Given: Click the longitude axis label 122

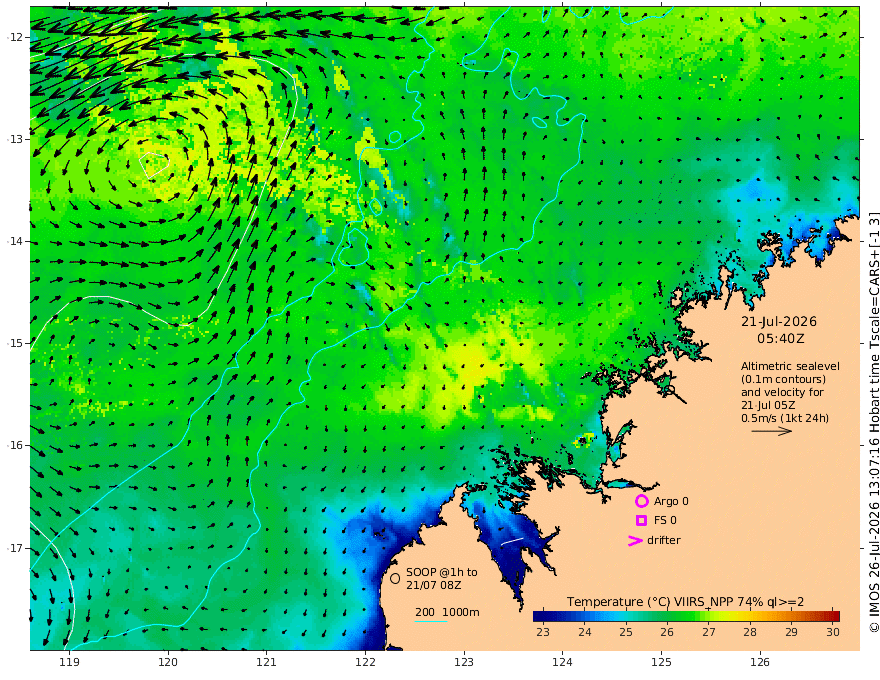Looking at the screenshot, I should [365, 663].
